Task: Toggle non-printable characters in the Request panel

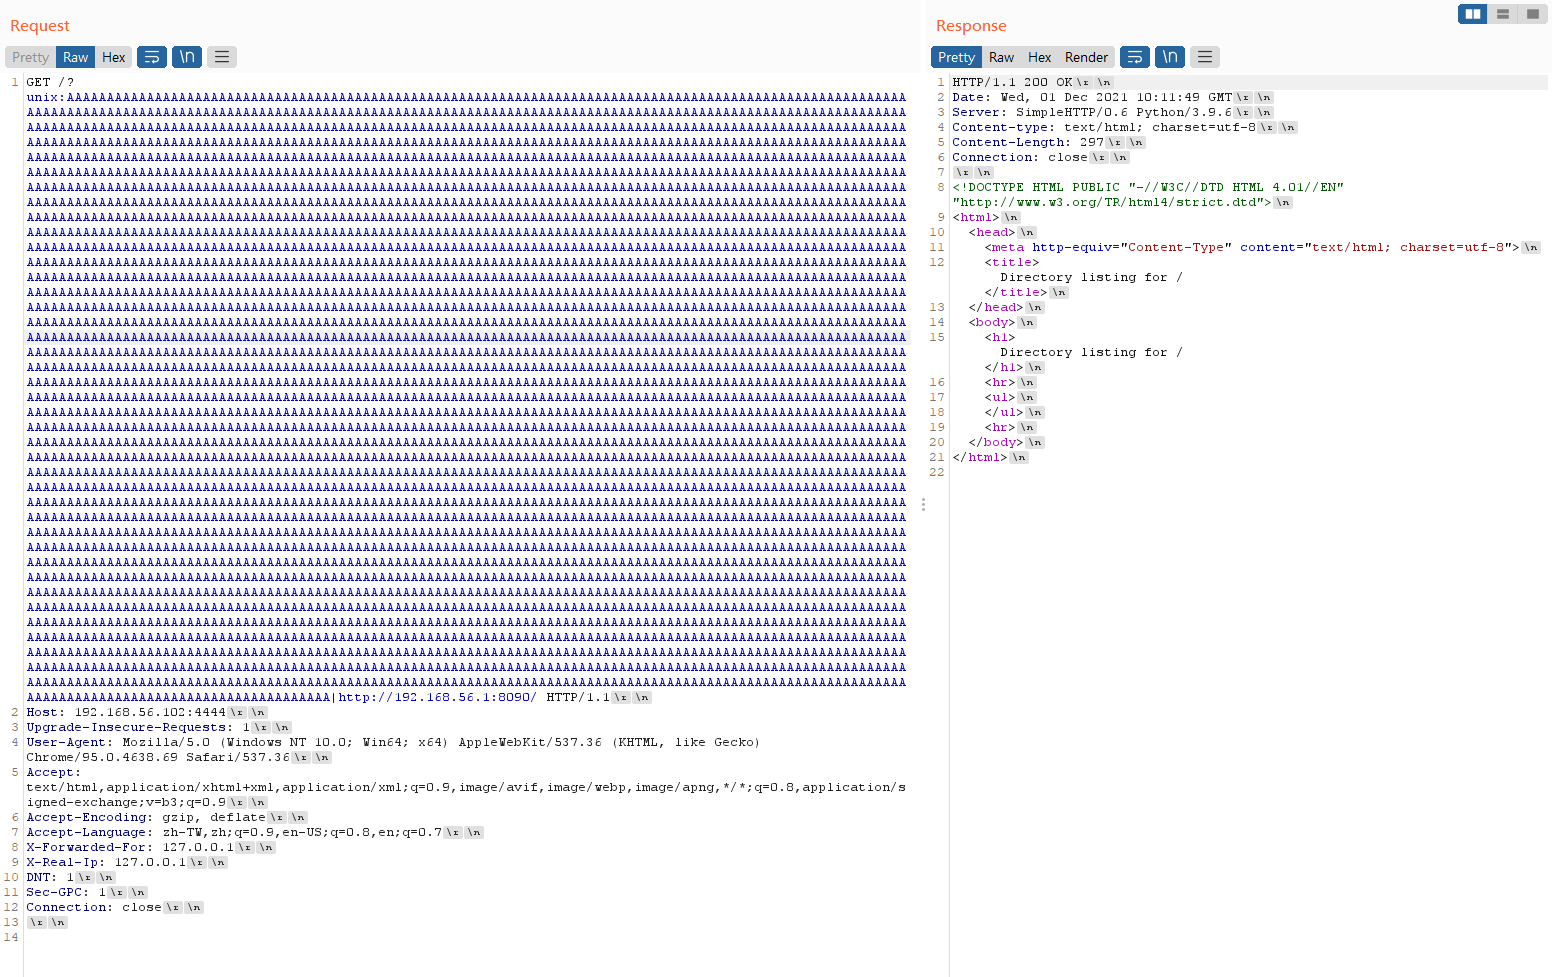Action: [x=187, y=56]
